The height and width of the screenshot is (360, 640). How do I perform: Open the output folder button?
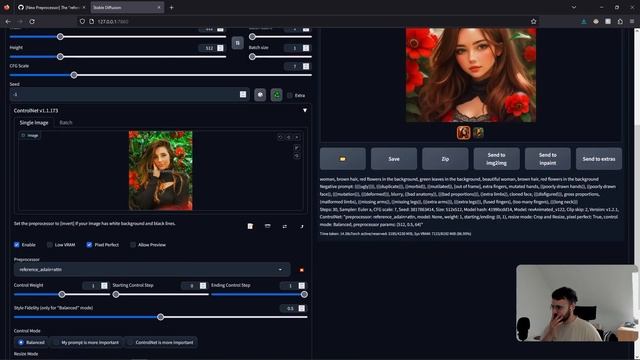click(342, 159)
